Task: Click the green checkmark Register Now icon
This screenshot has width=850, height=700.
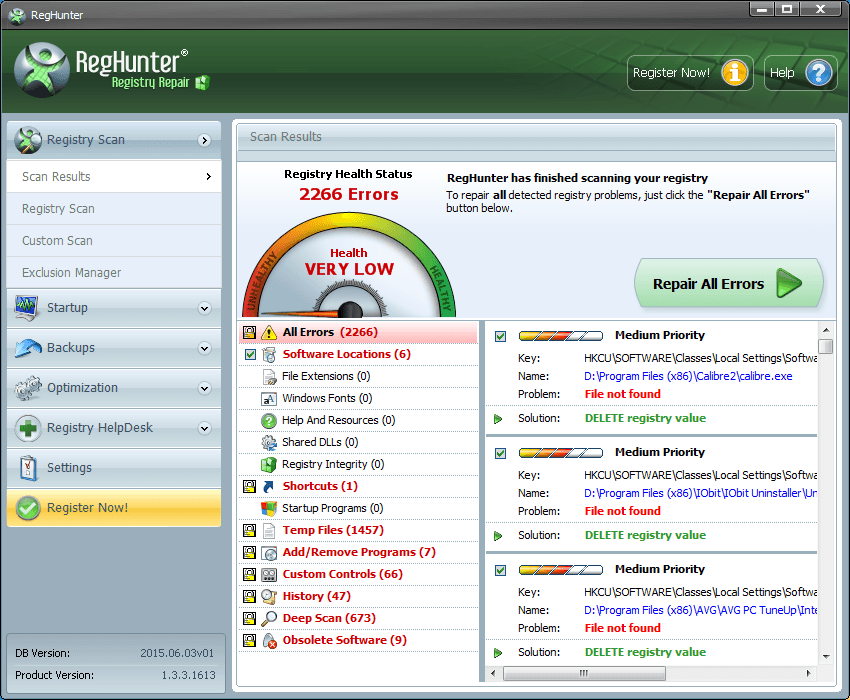Action: [28, 508]
